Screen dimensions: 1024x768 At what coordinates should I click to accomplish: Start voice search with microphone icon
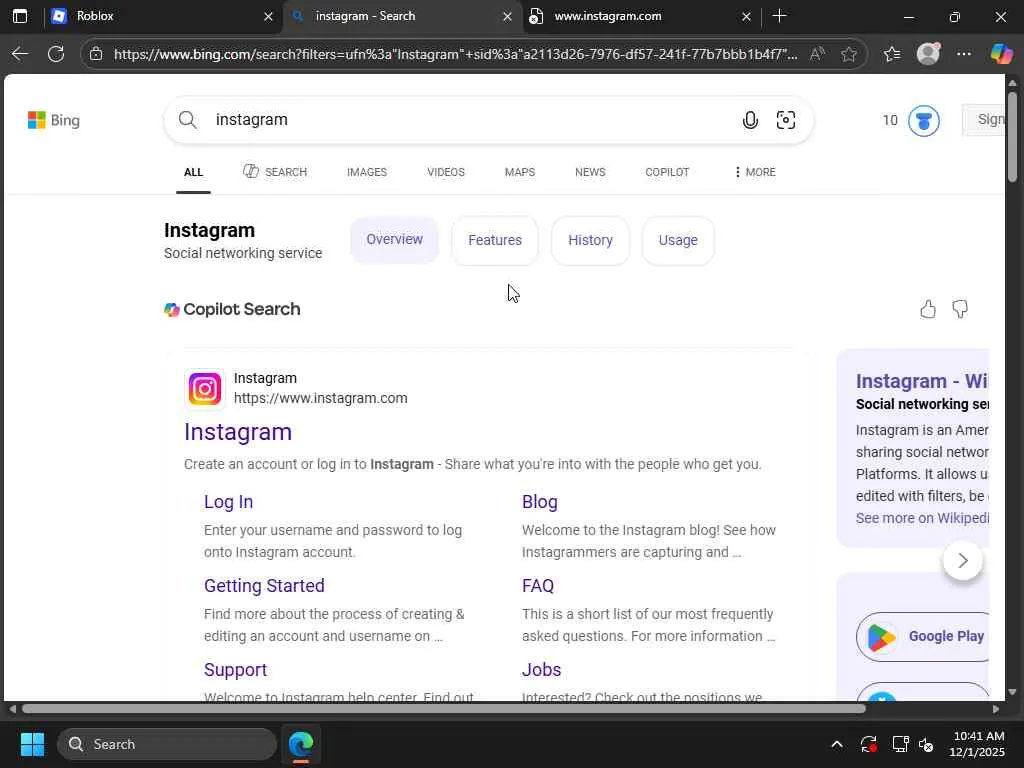click(750, 120)
